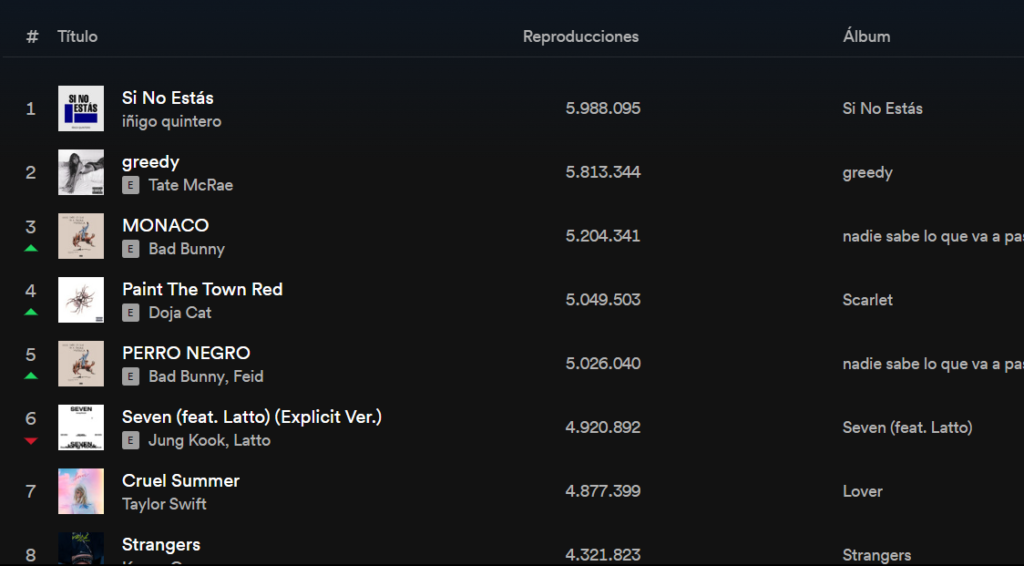Click the explicit badge next to Doja Cat
Image resolution: width=1024 pixels, height=566 pixels.
click(131, 313)
